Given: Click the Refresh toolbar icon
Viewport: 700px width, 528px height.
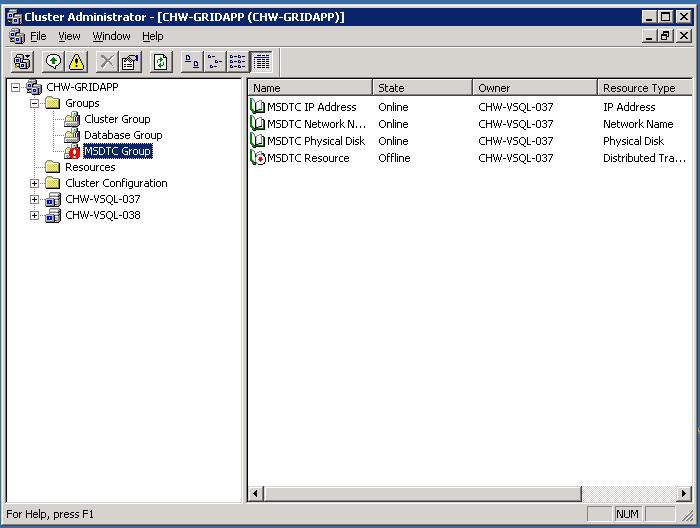Looking at the screenshot, I should [x=161, y=62].
